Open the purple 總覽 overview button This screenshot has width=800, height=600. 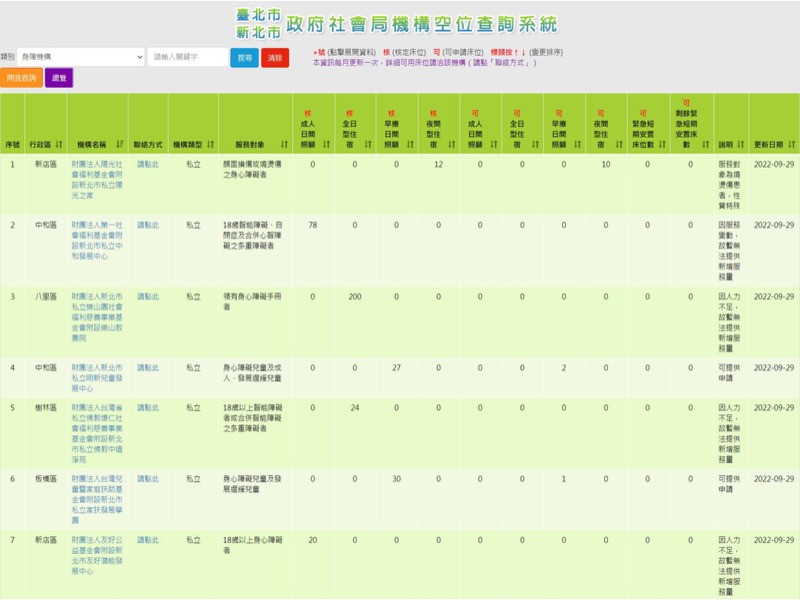[x=60, y=77]
